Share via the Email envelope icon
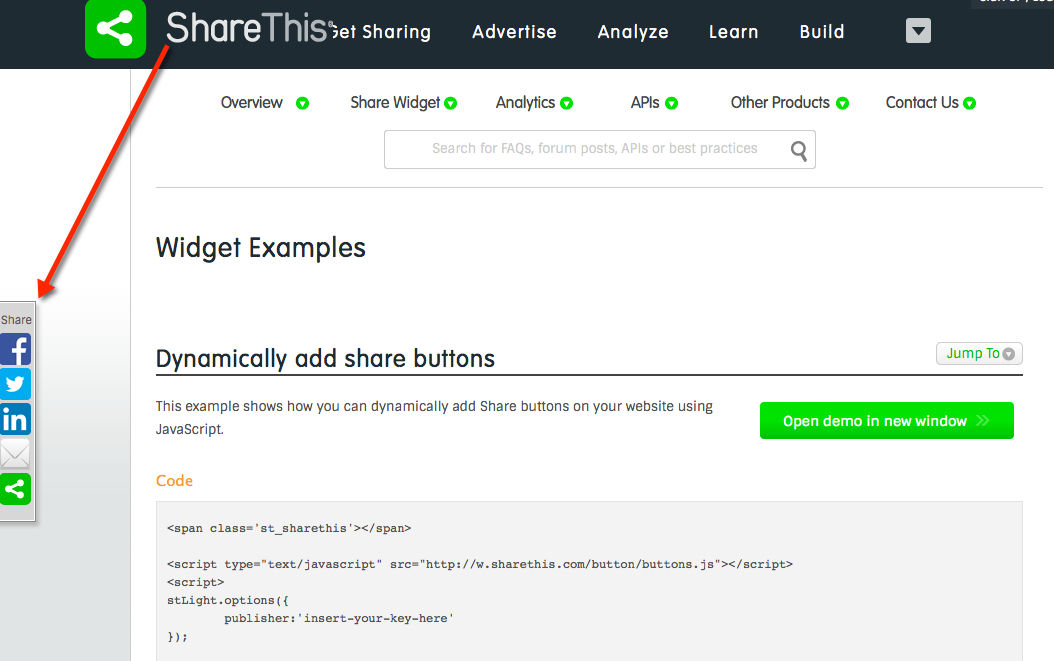The height and width of the screenshot is (661, 1054). [x=15, y=454]
